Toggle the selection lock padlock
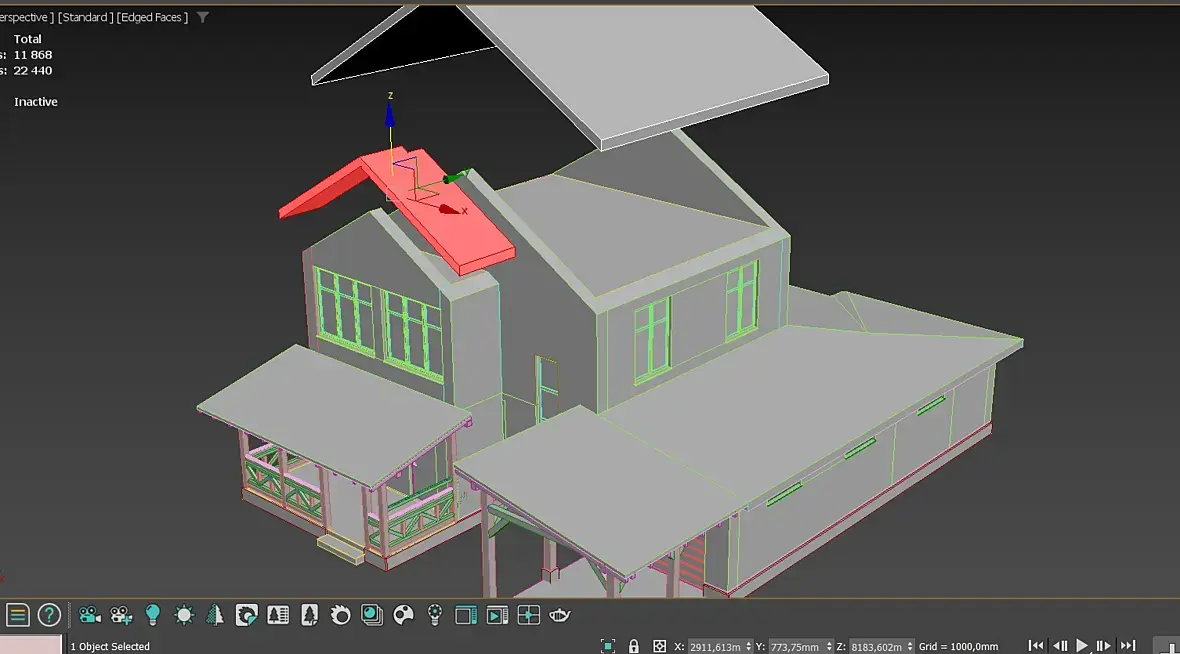 634,646
